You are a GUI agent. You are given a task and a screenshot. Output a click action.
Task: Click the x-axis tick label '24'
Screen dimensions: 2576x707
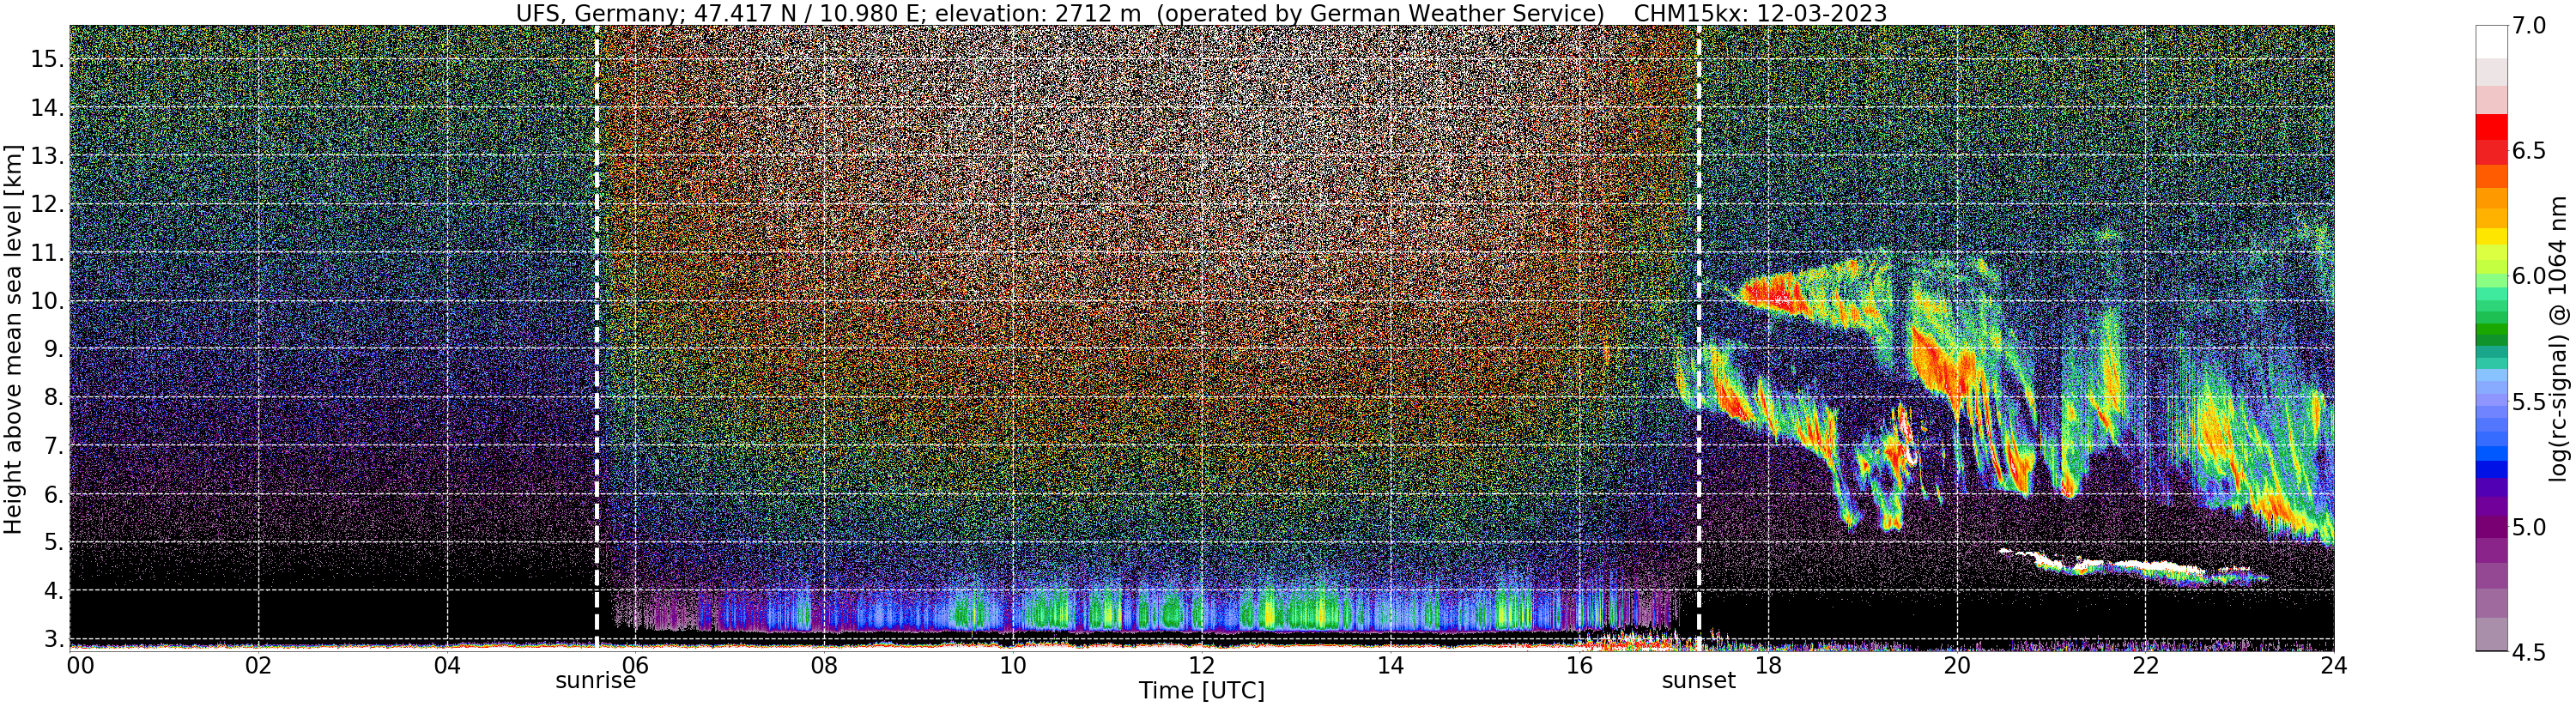tap(2334, 665)
